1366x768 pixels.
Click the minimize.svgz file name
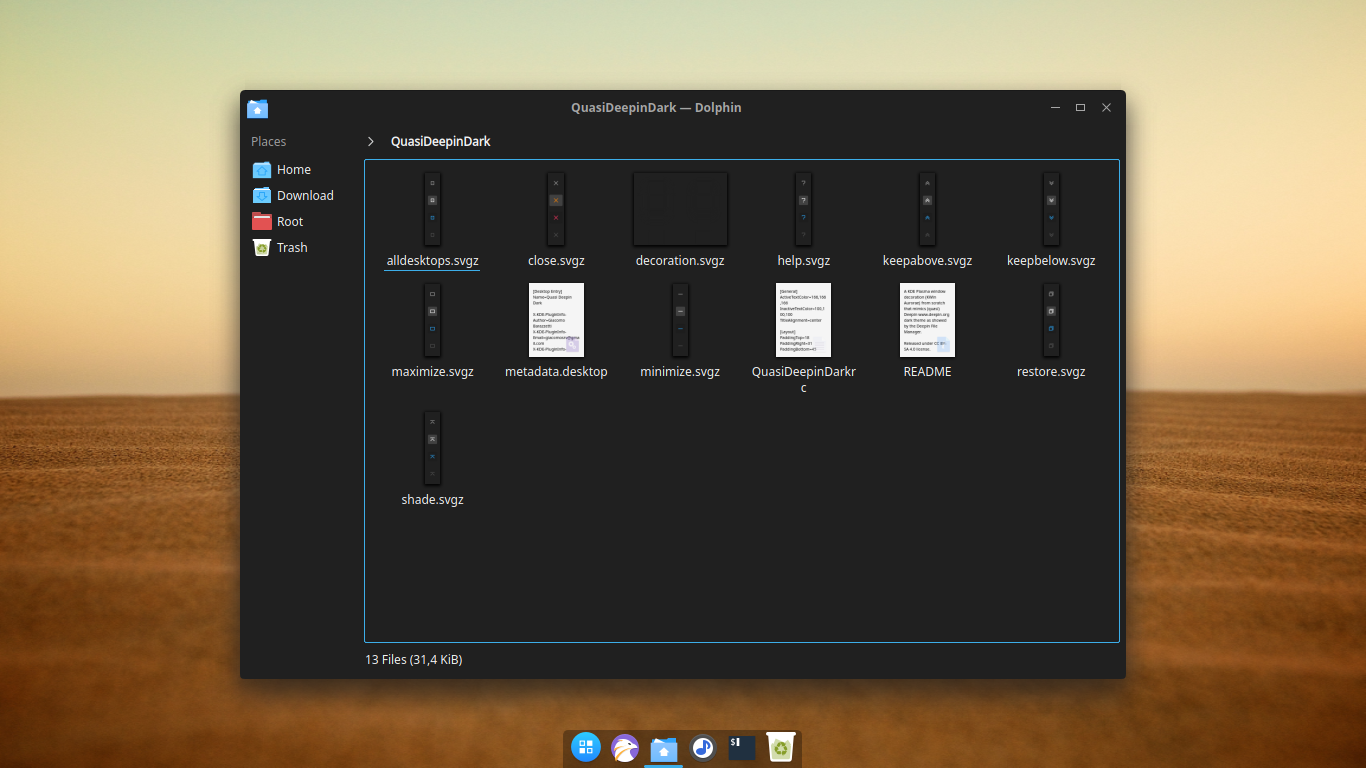click(x=680, y=372)
